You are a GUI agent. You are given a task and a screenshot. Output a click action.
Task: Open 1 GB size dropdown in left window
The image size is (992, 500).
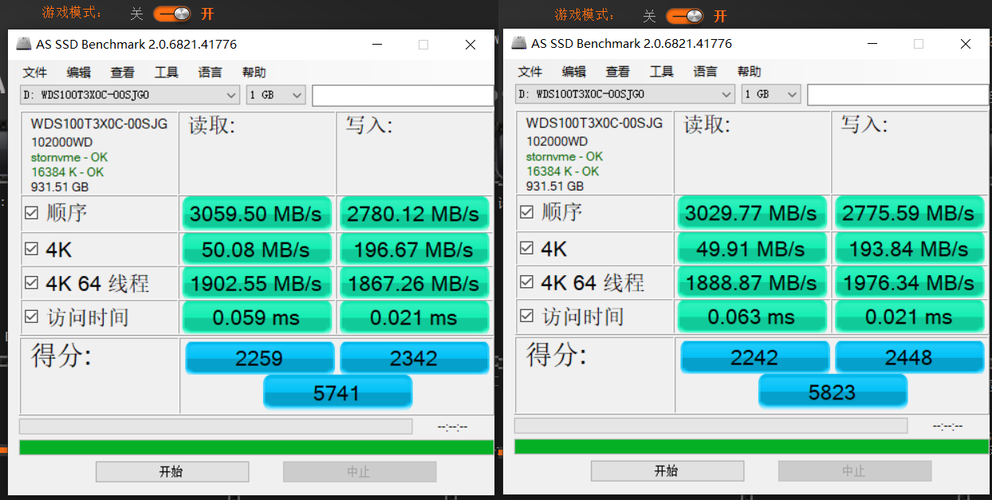[x=276, y=95]
